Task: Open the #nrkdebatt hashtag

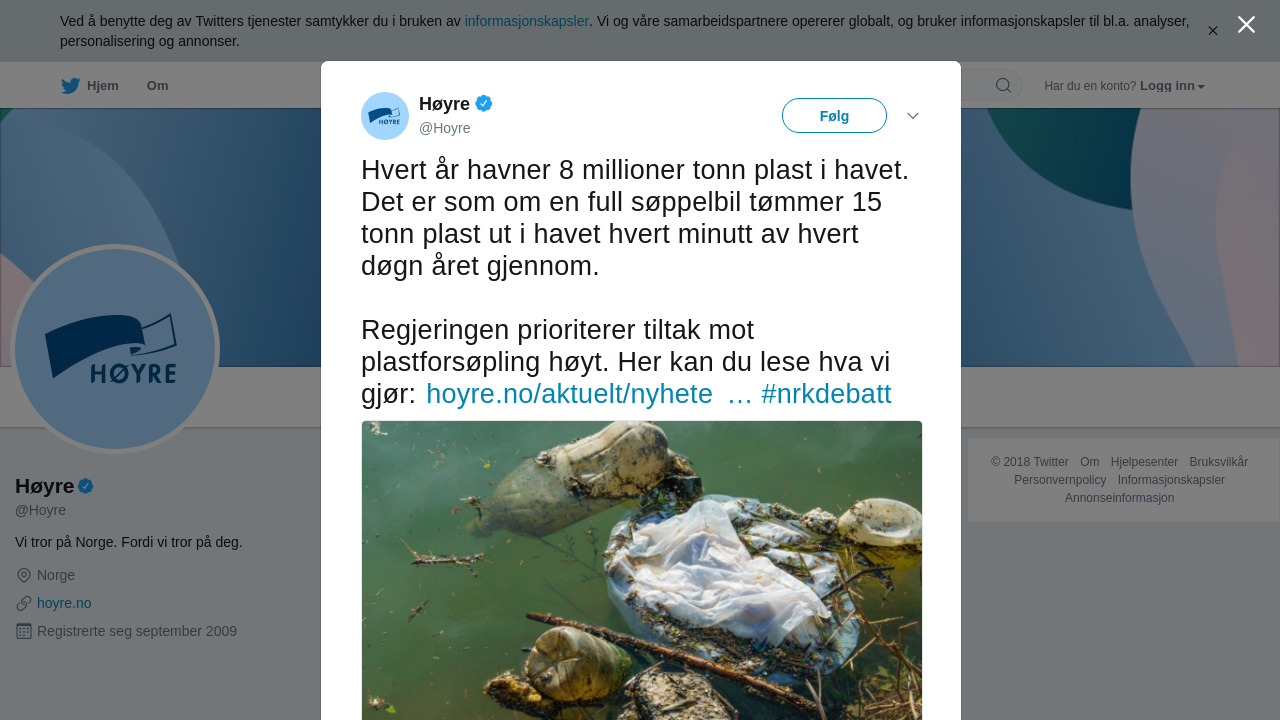Action: [826, 394]
